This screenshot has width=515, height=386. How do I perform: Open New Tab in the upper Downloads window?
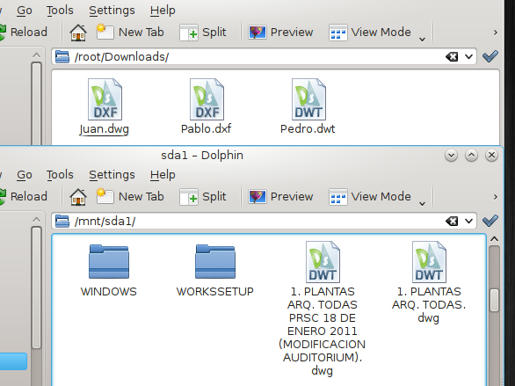pyautogui.click(x=130, y=32)
